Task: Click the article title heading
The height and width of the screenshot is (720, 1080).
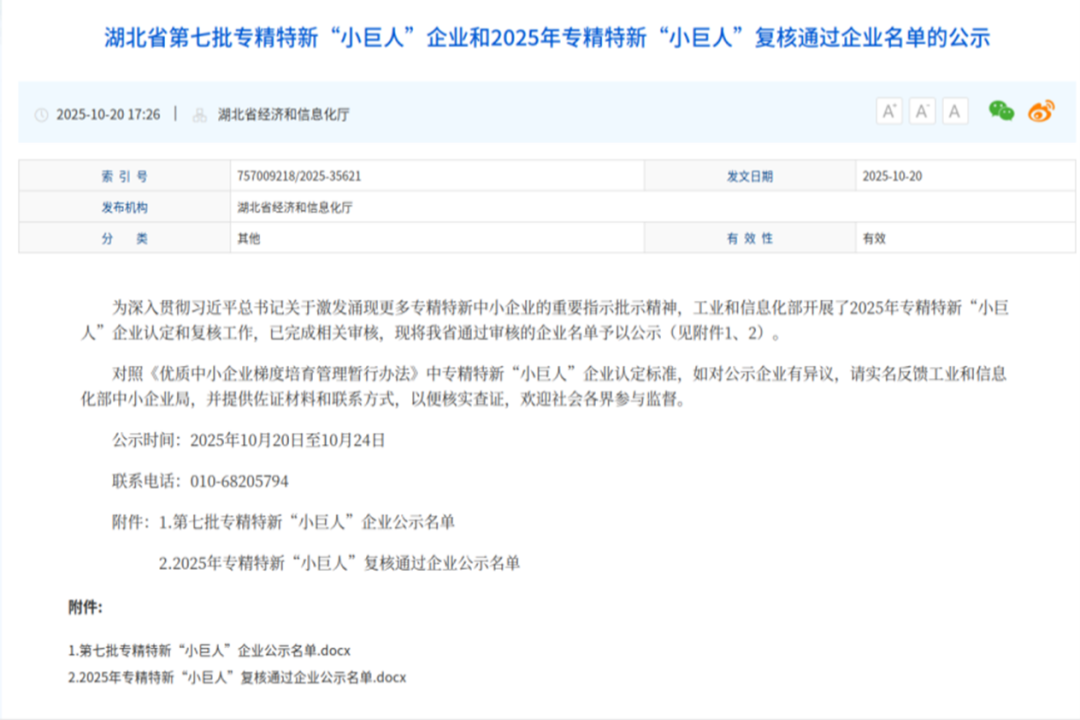Action: click(x=540, y=38)
